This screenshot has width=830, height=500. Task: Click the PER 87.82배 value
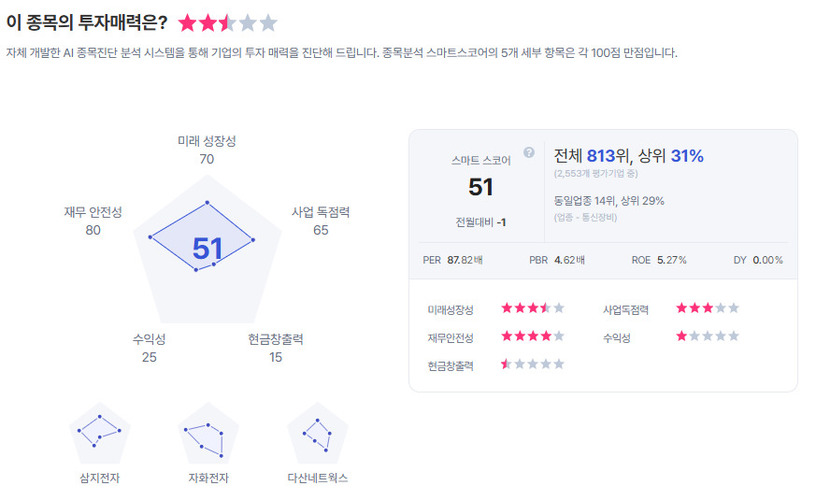(x=465, y=260)
